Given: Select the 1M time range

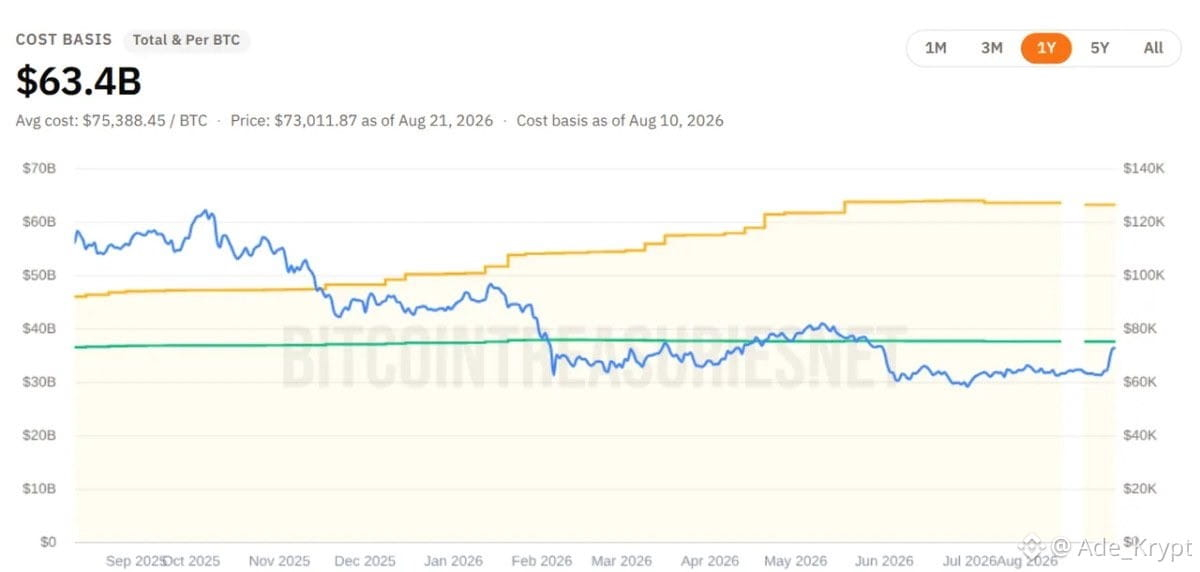Looking at the screenshot, I should (936, 48).
